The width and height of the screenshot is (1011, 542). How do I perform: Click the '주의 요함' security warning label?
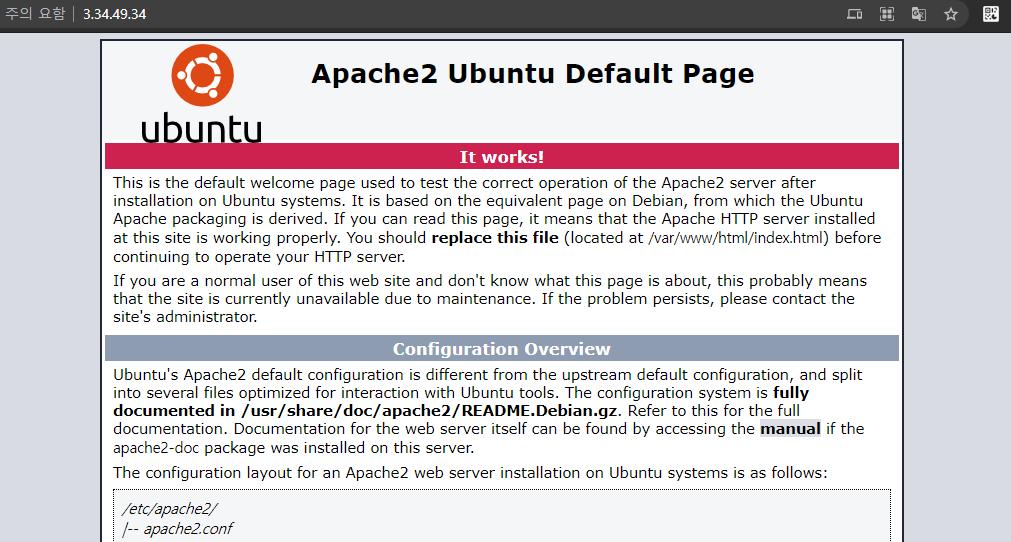pyautogui.click(x=35, y=14)
